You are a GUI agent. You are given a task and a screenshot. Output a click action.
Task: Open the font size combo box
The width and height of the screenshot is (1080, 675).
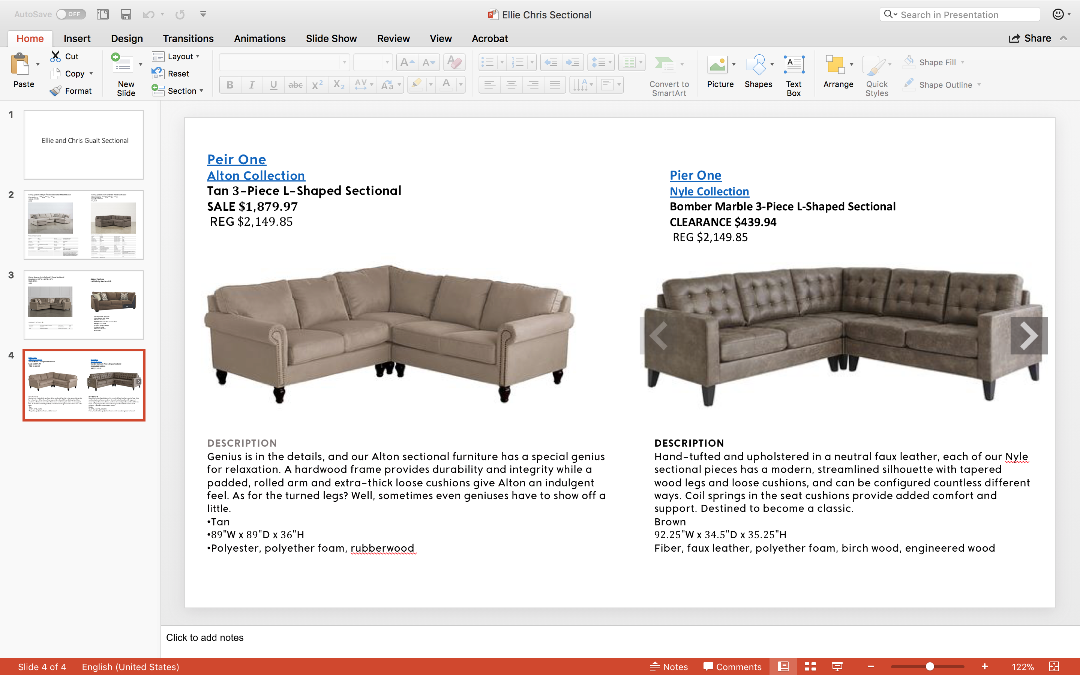[372, 62]
